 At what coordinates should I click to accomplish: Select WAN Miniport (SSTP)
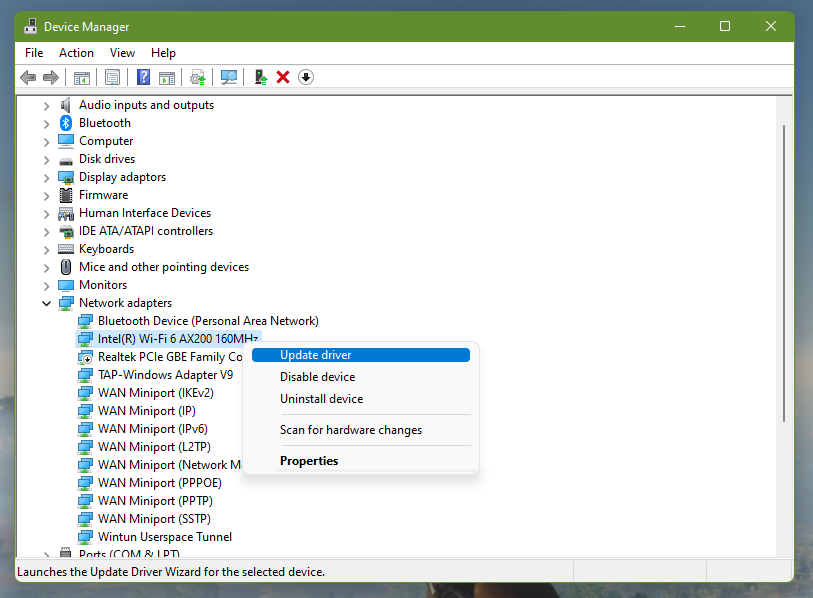coord(154,519)
